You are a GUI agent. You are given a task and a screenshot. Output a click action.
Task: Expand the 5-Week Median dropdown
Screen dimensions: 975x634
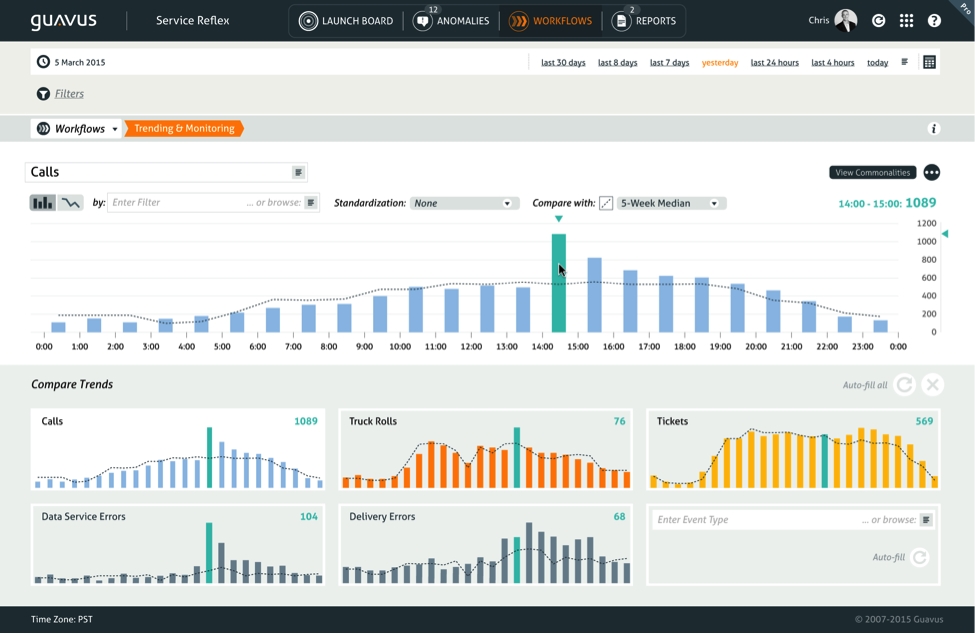pyautogui.click(x=670, y=203)
